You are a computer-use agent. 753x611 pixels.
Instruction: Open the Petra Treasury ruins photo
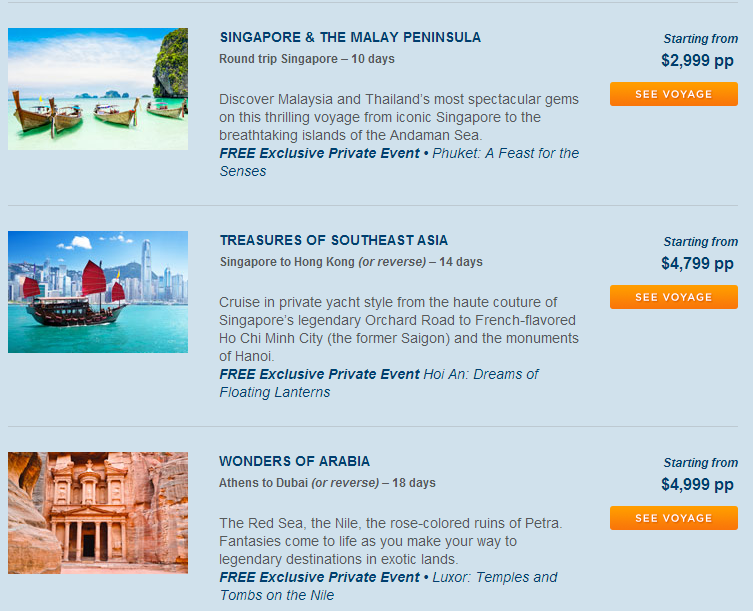click(98, 513)
